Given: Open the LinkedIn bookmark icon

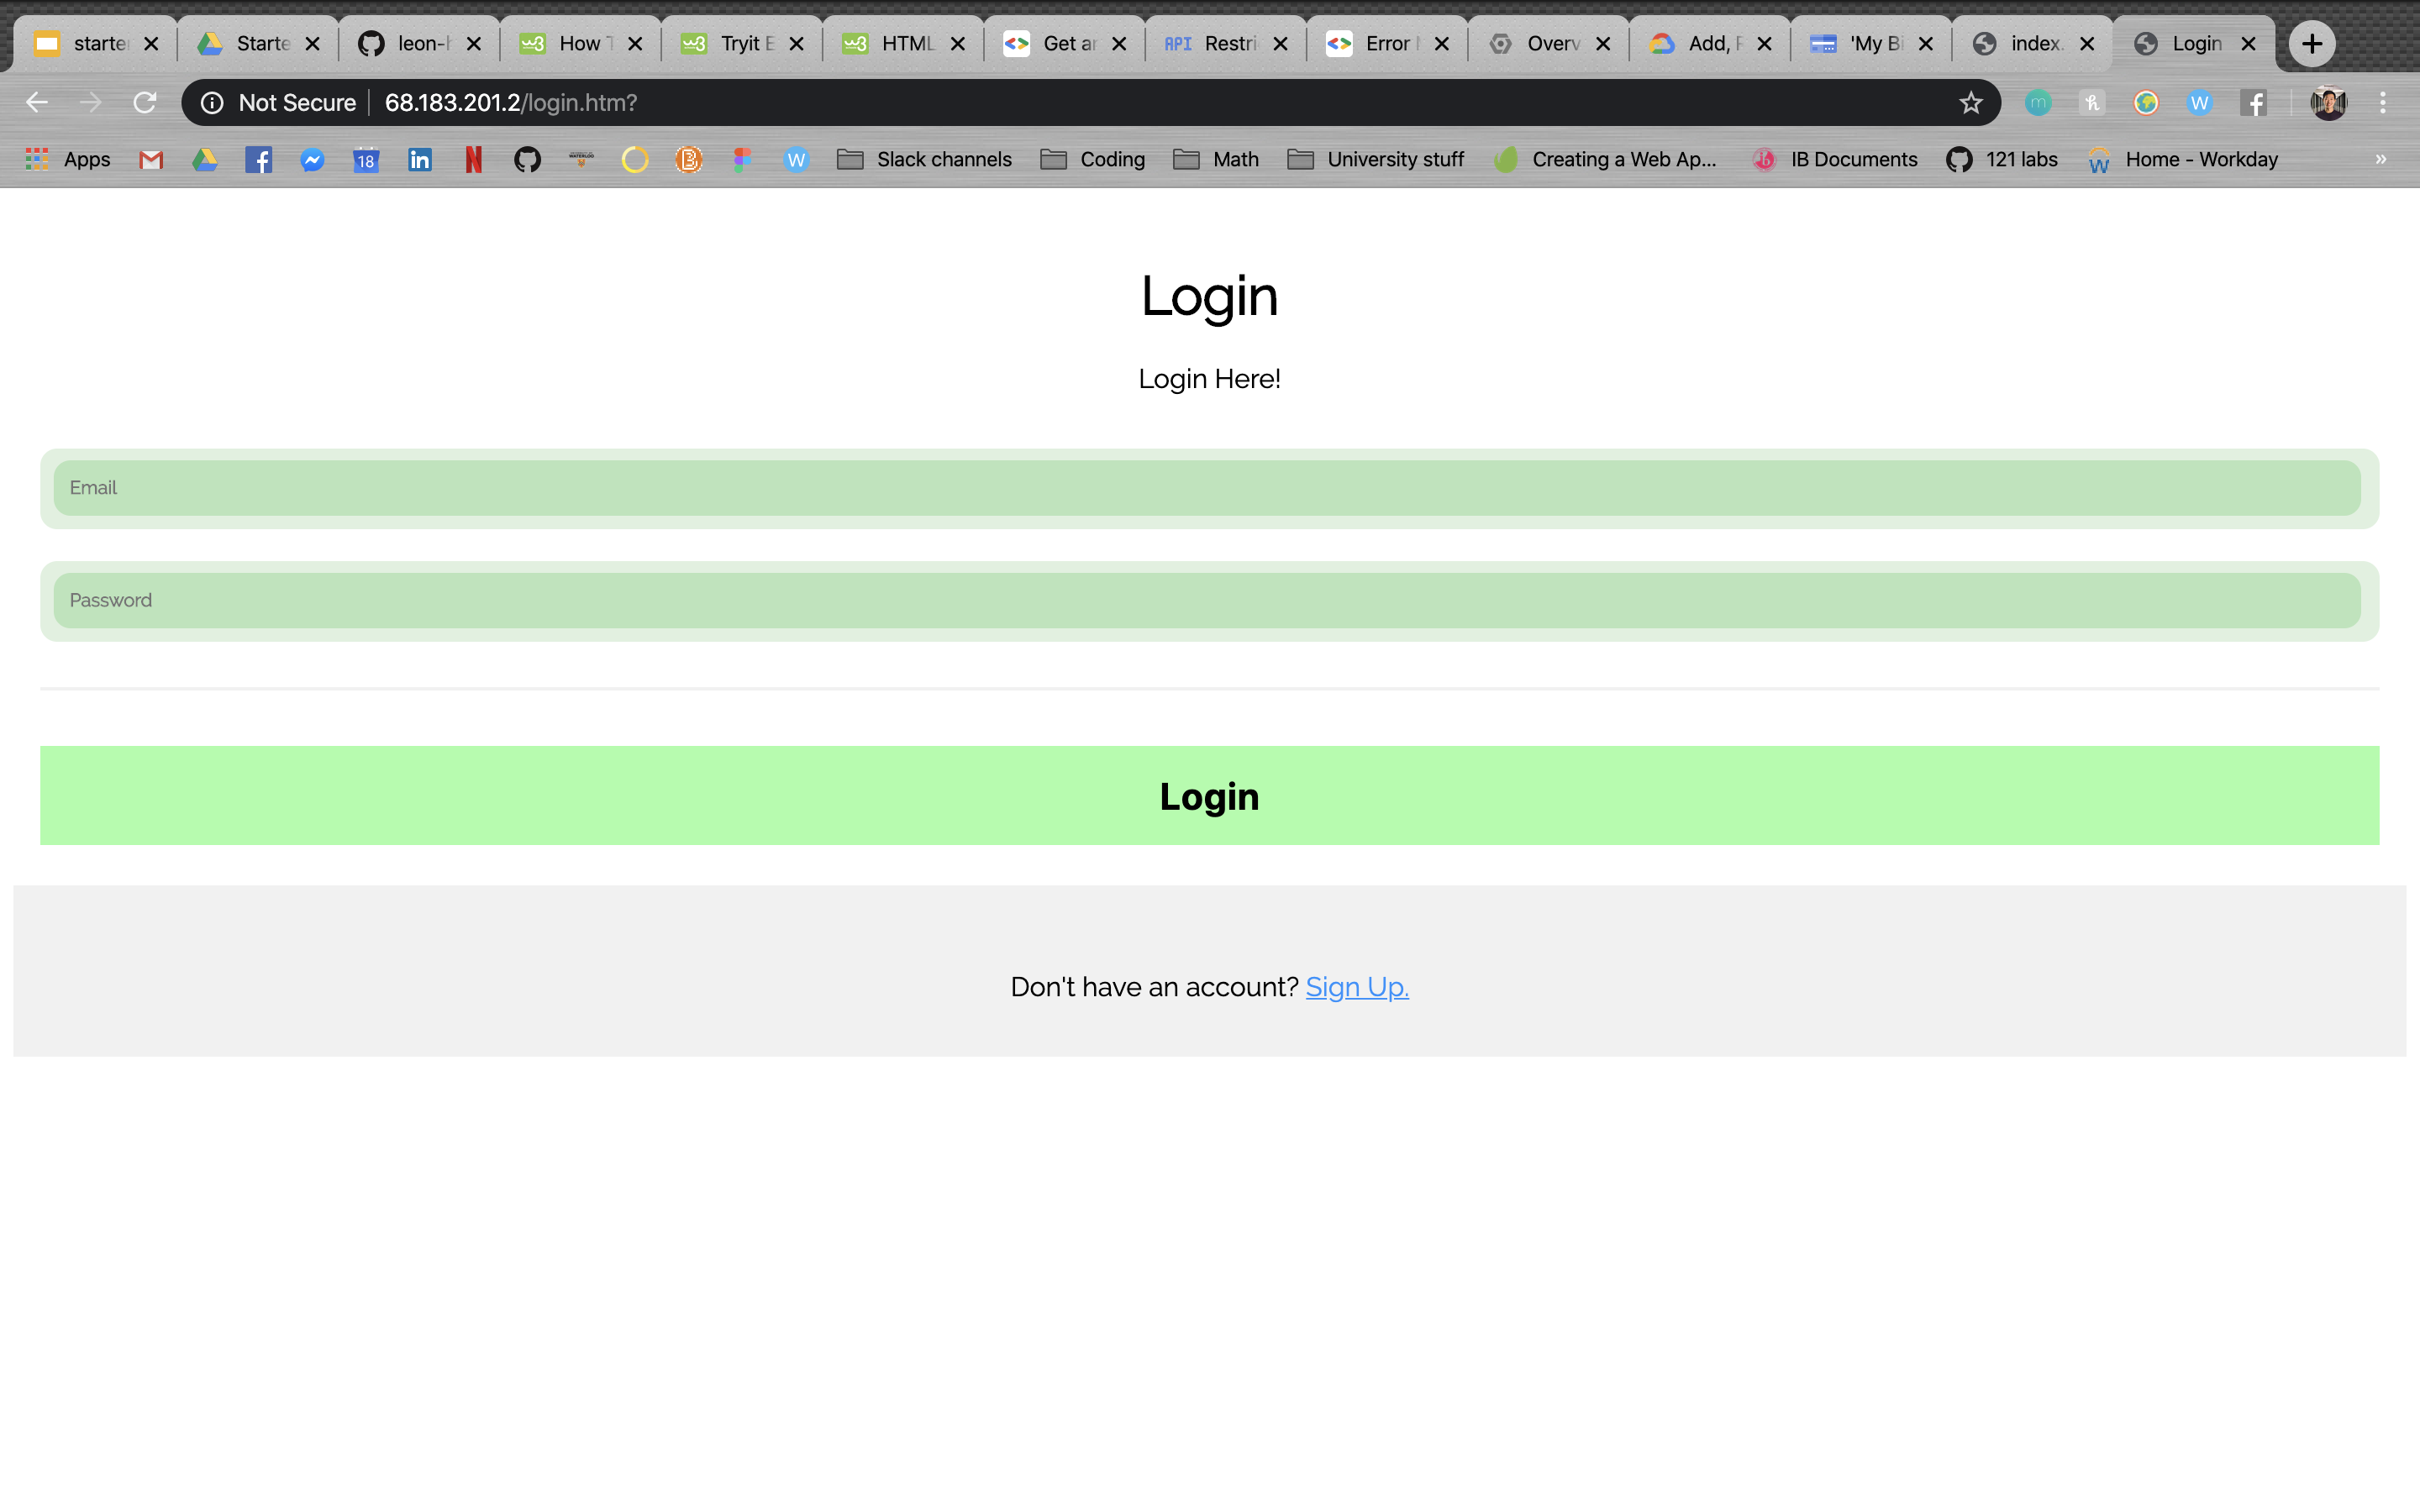Looking at the screenshot, I should tap(420, 159).
